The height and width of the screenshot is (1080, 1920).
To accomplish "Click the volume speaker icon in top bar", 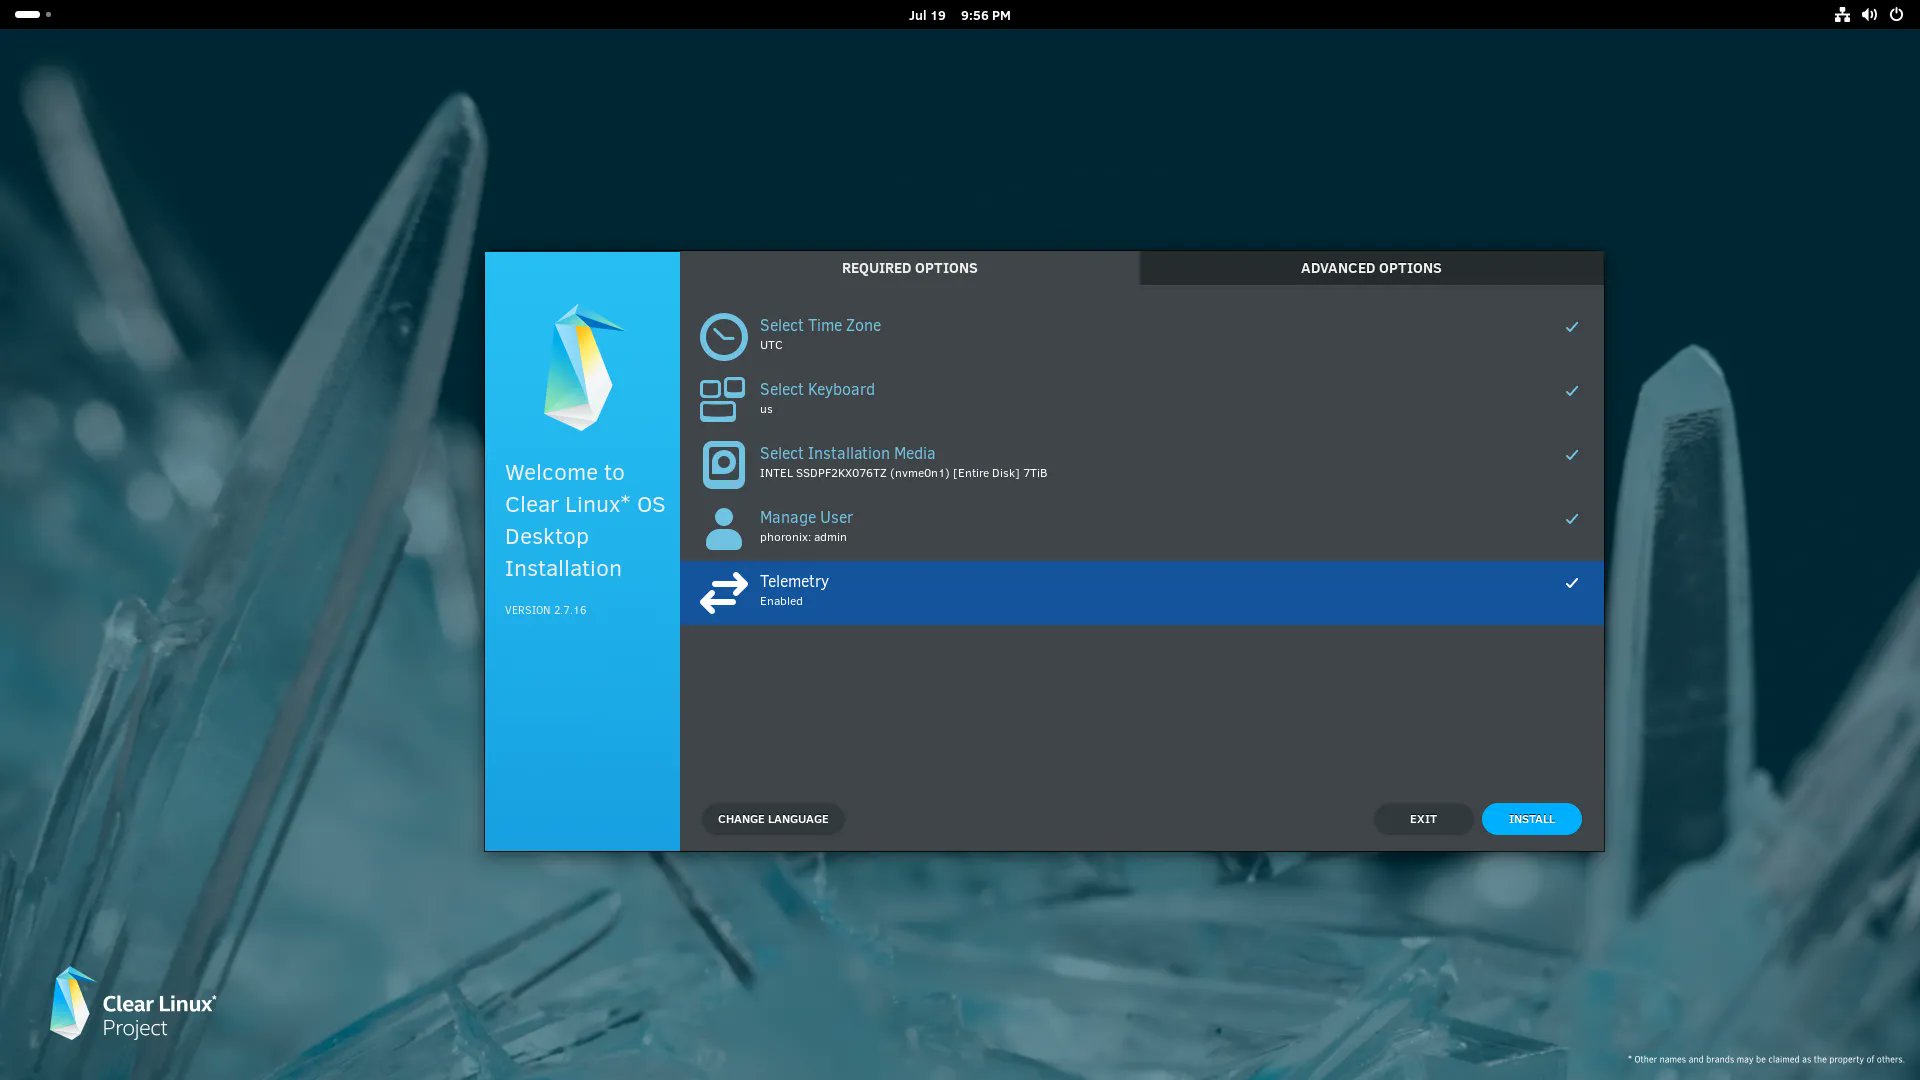I will 1869,15.
